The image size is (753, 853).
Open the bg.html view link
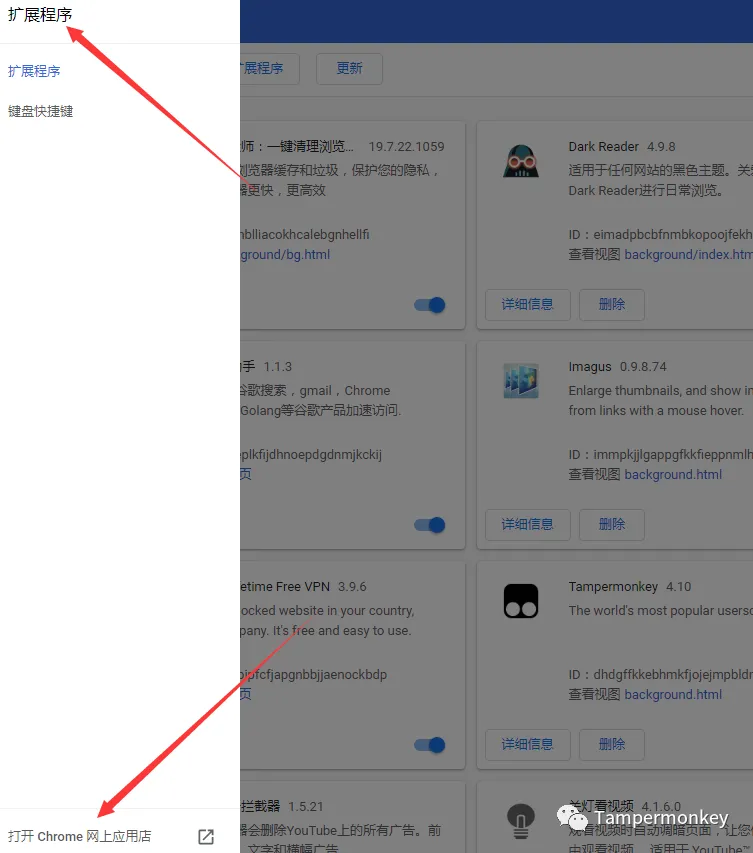(285, 255)
